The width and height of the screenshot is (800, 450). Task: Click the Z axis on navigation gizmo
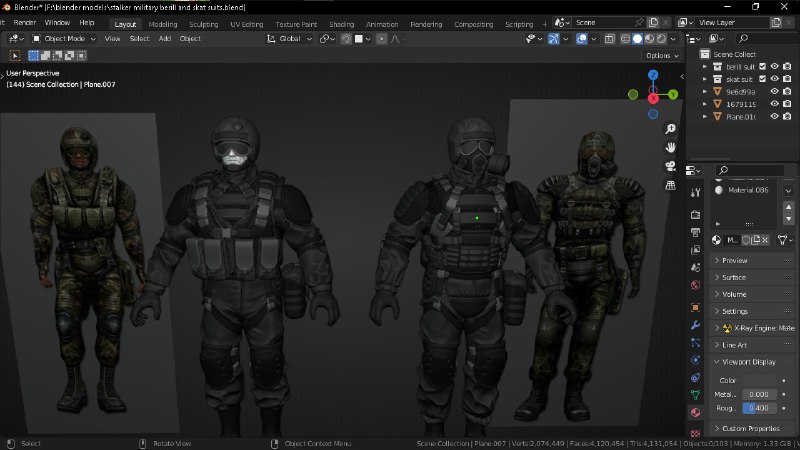tap(653, 75)
